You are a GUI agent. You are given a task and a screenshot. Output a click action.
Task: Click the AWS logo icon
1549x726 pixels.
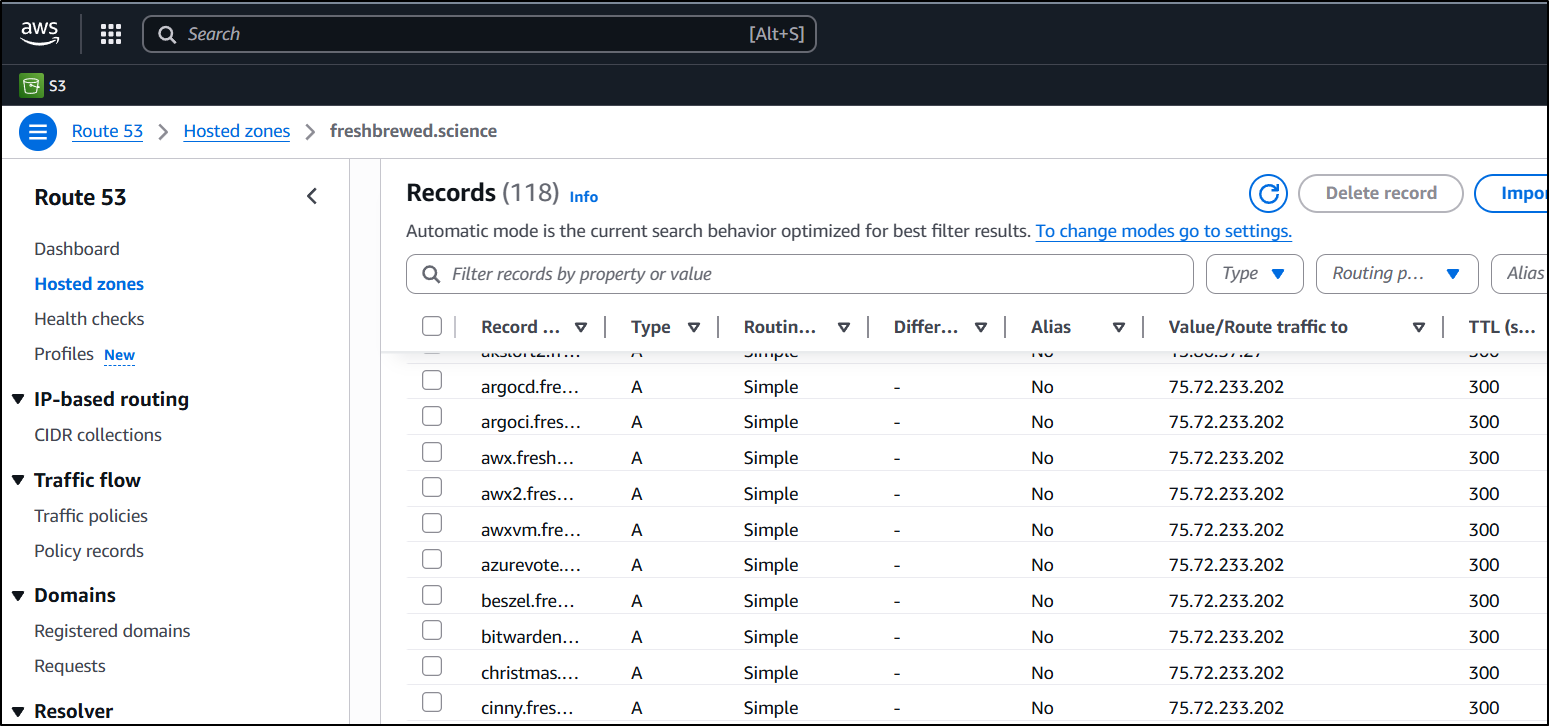click(x=40, y=34)
